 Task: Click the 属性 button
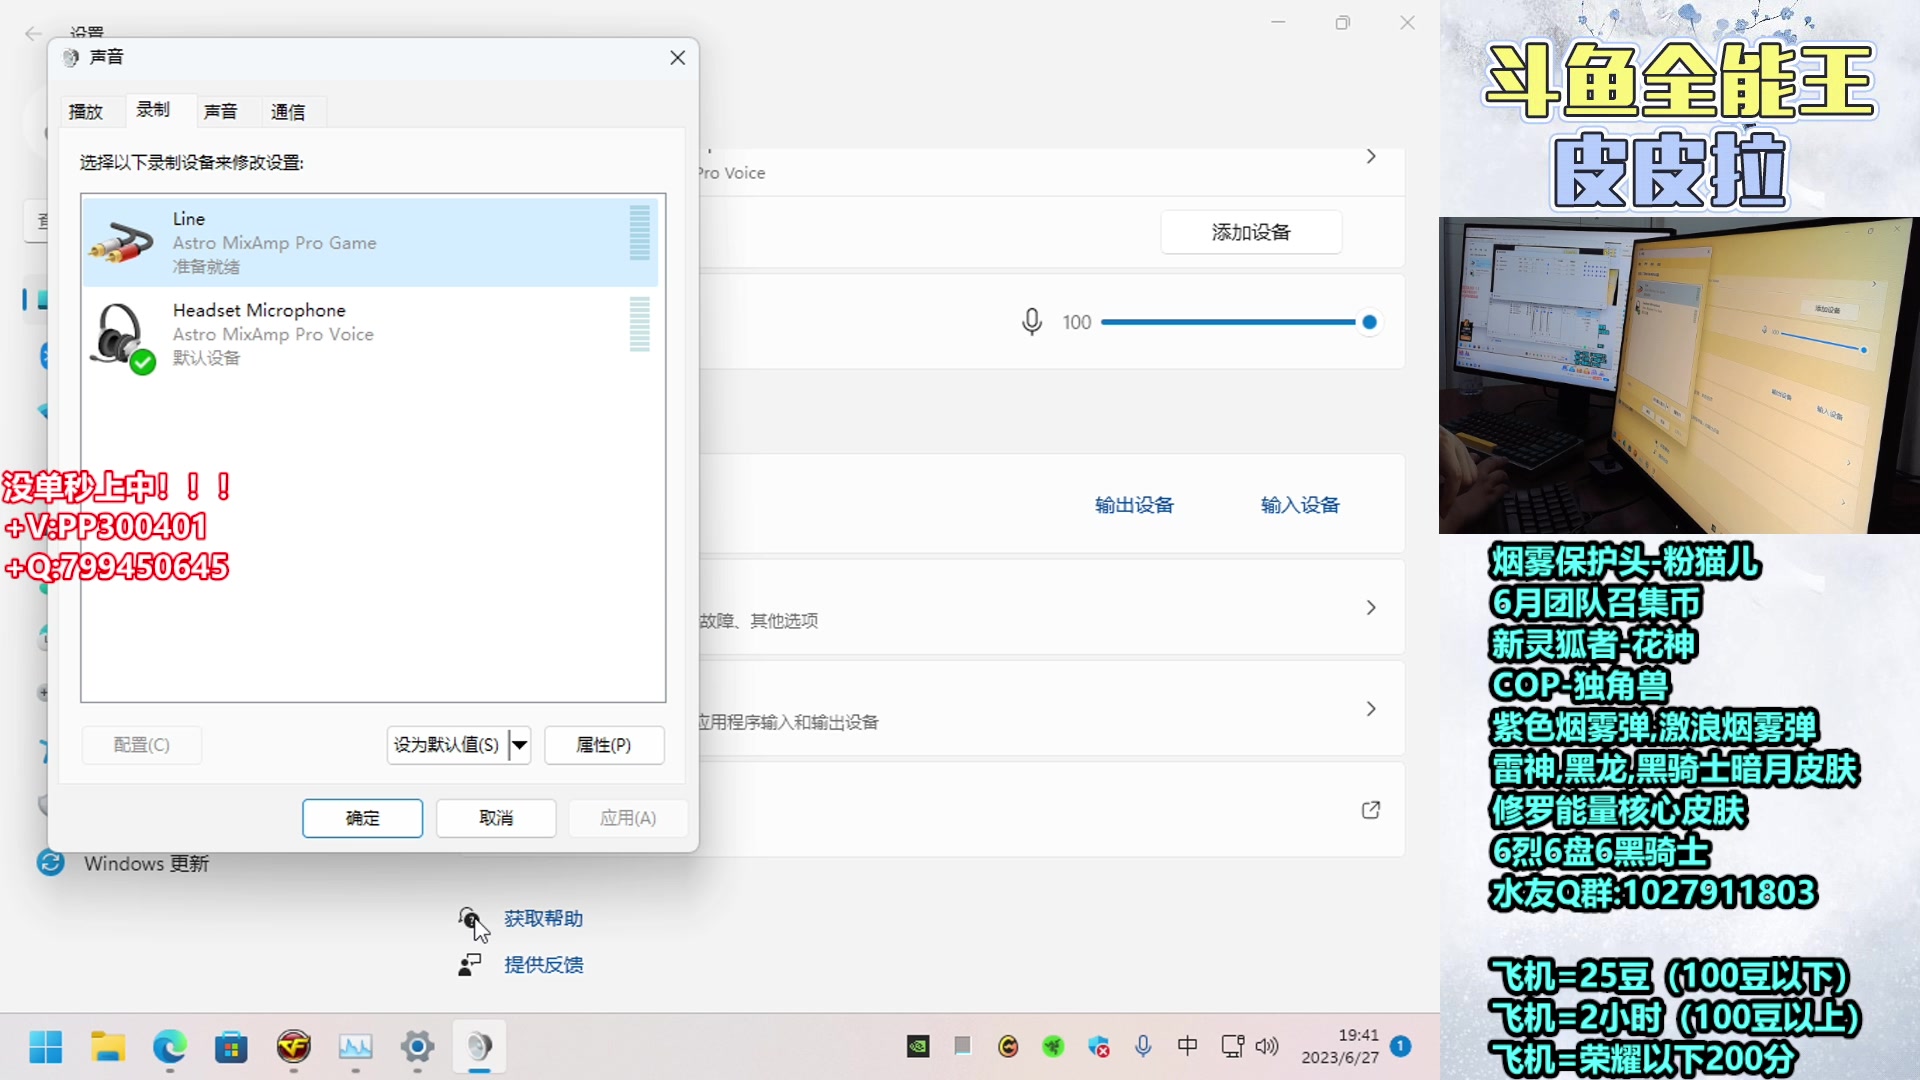tap(604, 745)
